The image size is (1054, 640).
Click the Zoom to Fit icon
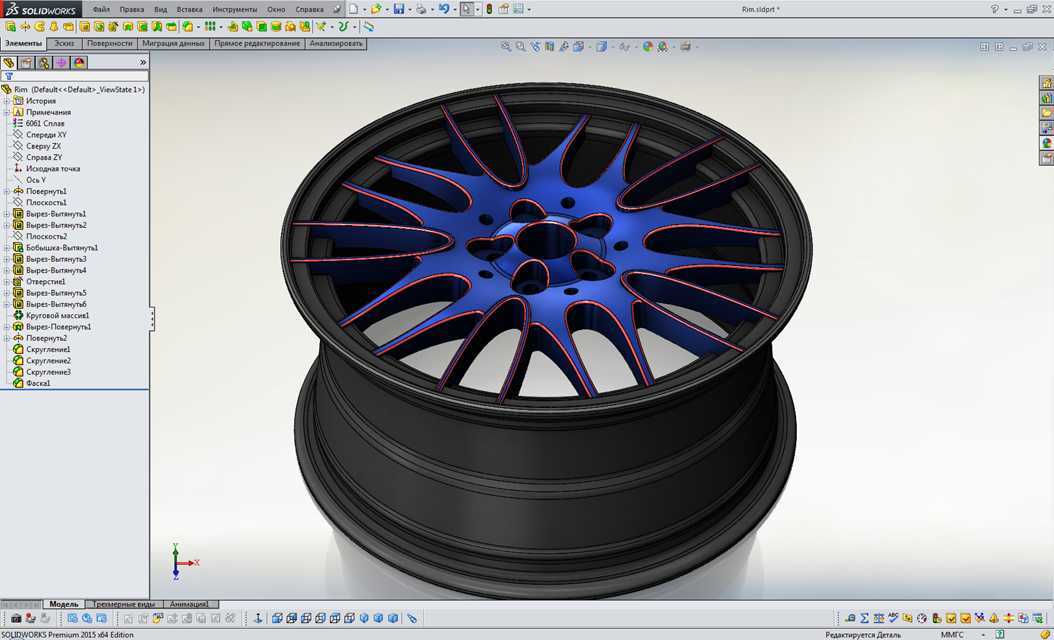(506, 46)
